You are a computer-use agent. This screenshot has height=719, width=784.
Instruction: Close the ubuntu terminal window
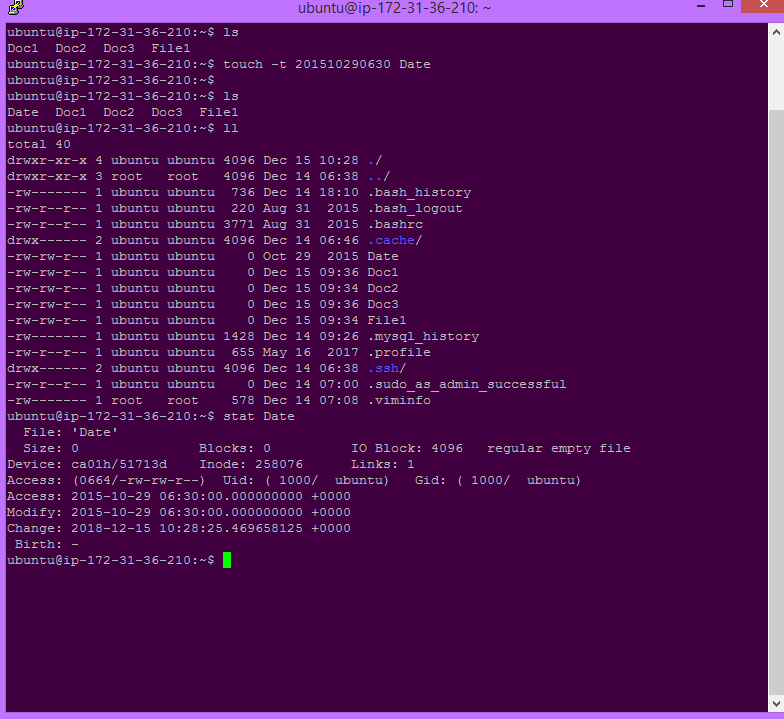pyautogui.click(x=763, y=6)
